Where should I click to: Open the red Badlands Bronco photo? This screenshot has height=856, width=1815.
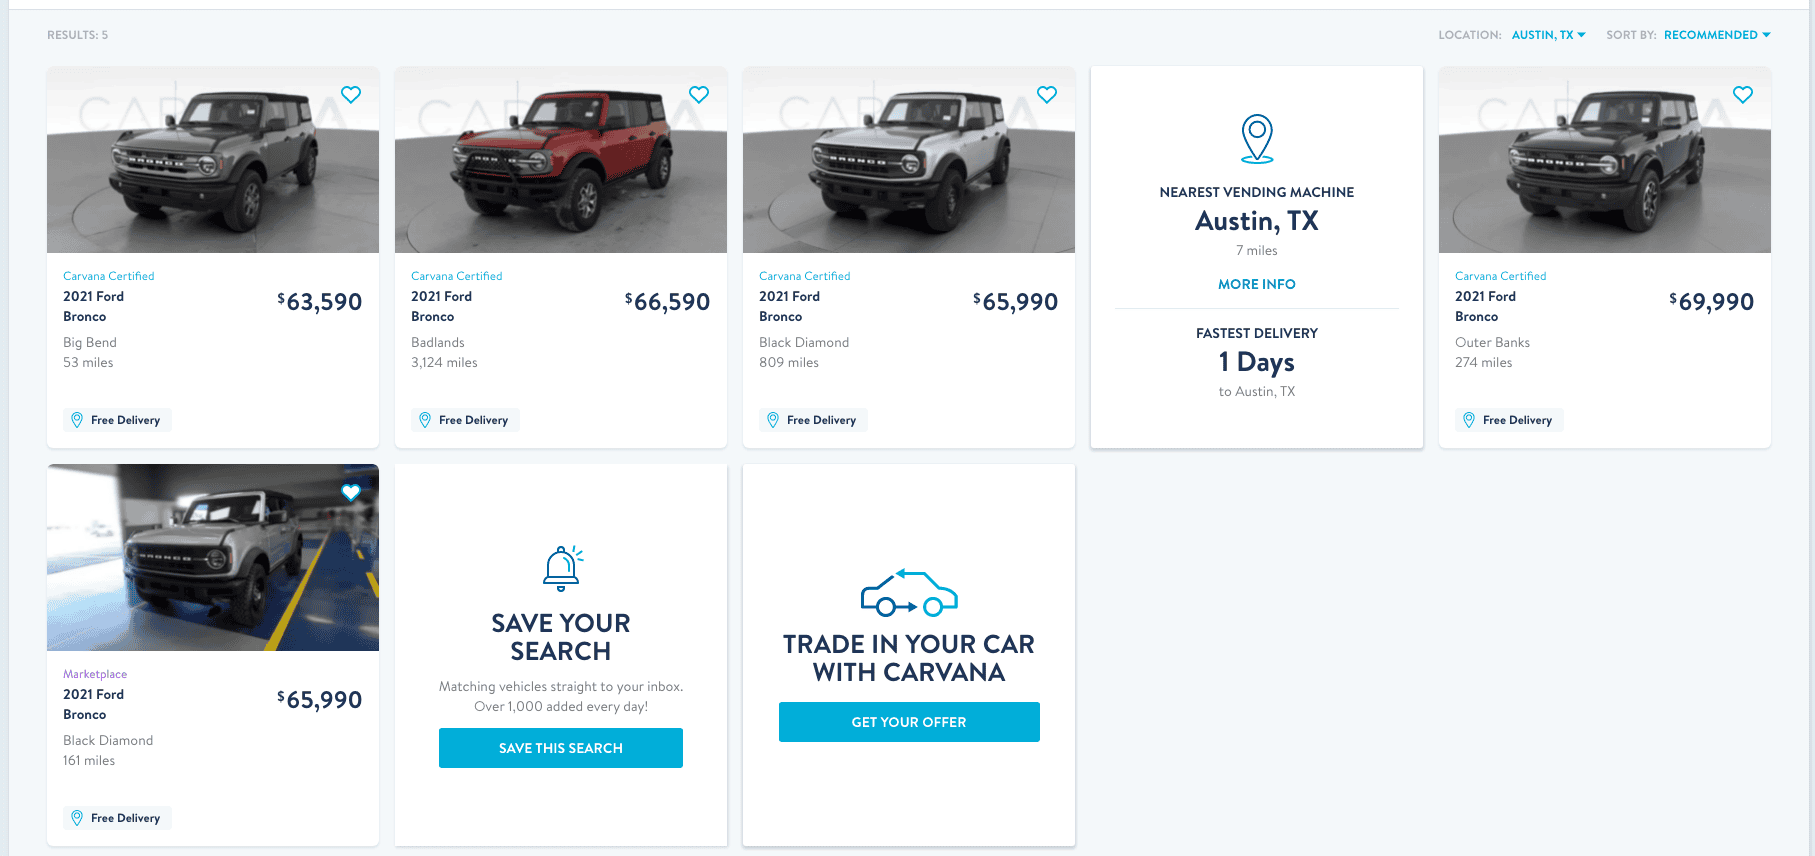tap(561, 160)
